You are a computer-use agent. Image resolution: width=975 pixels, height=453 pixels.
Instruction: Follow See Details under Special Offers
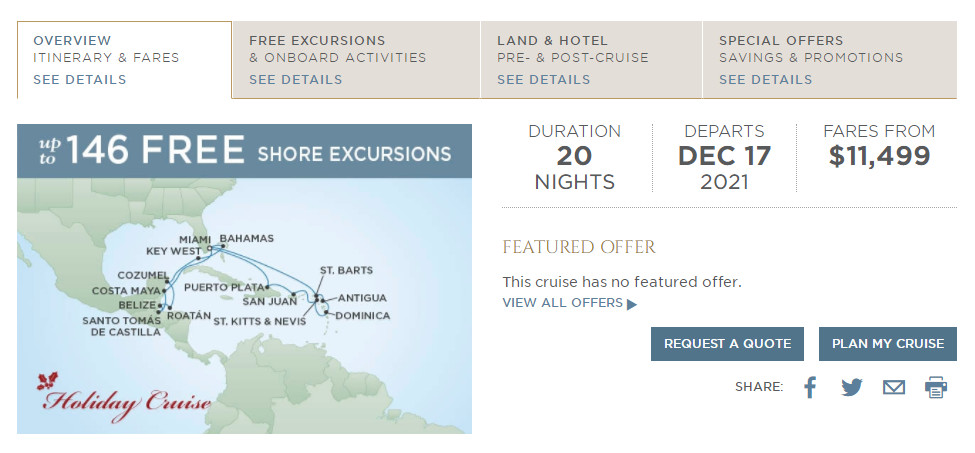pyautogui.click(x=765, y=80)
